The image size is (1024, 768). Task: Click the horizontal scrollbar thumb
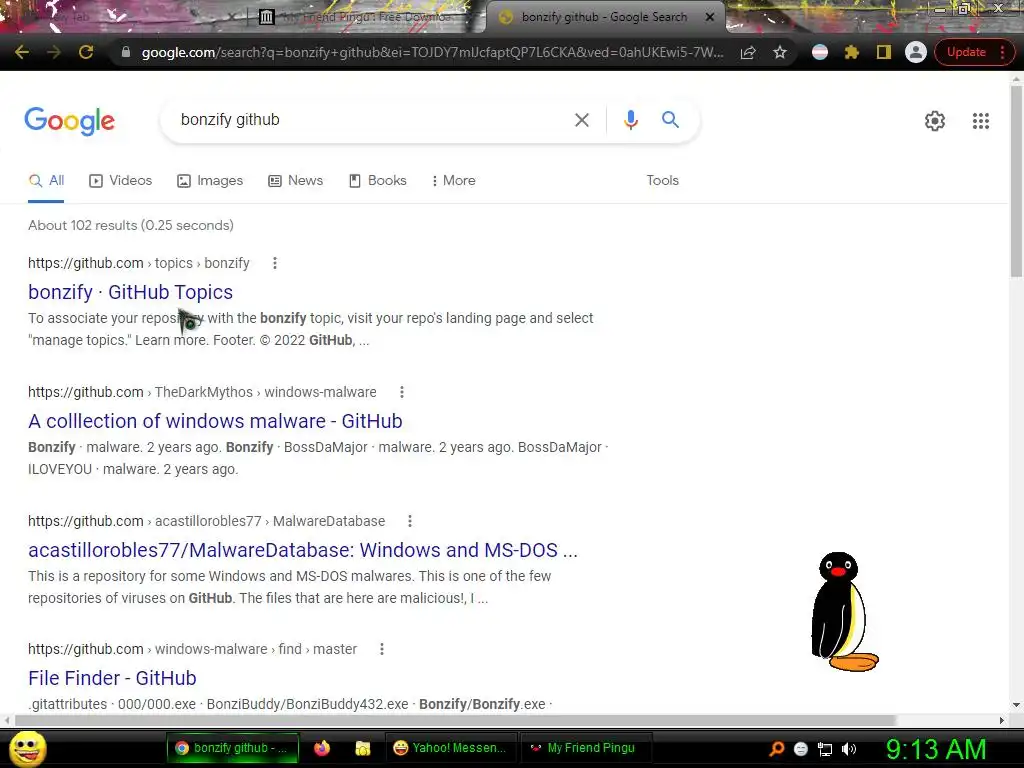pyautogui.click(x=455, y=720)
